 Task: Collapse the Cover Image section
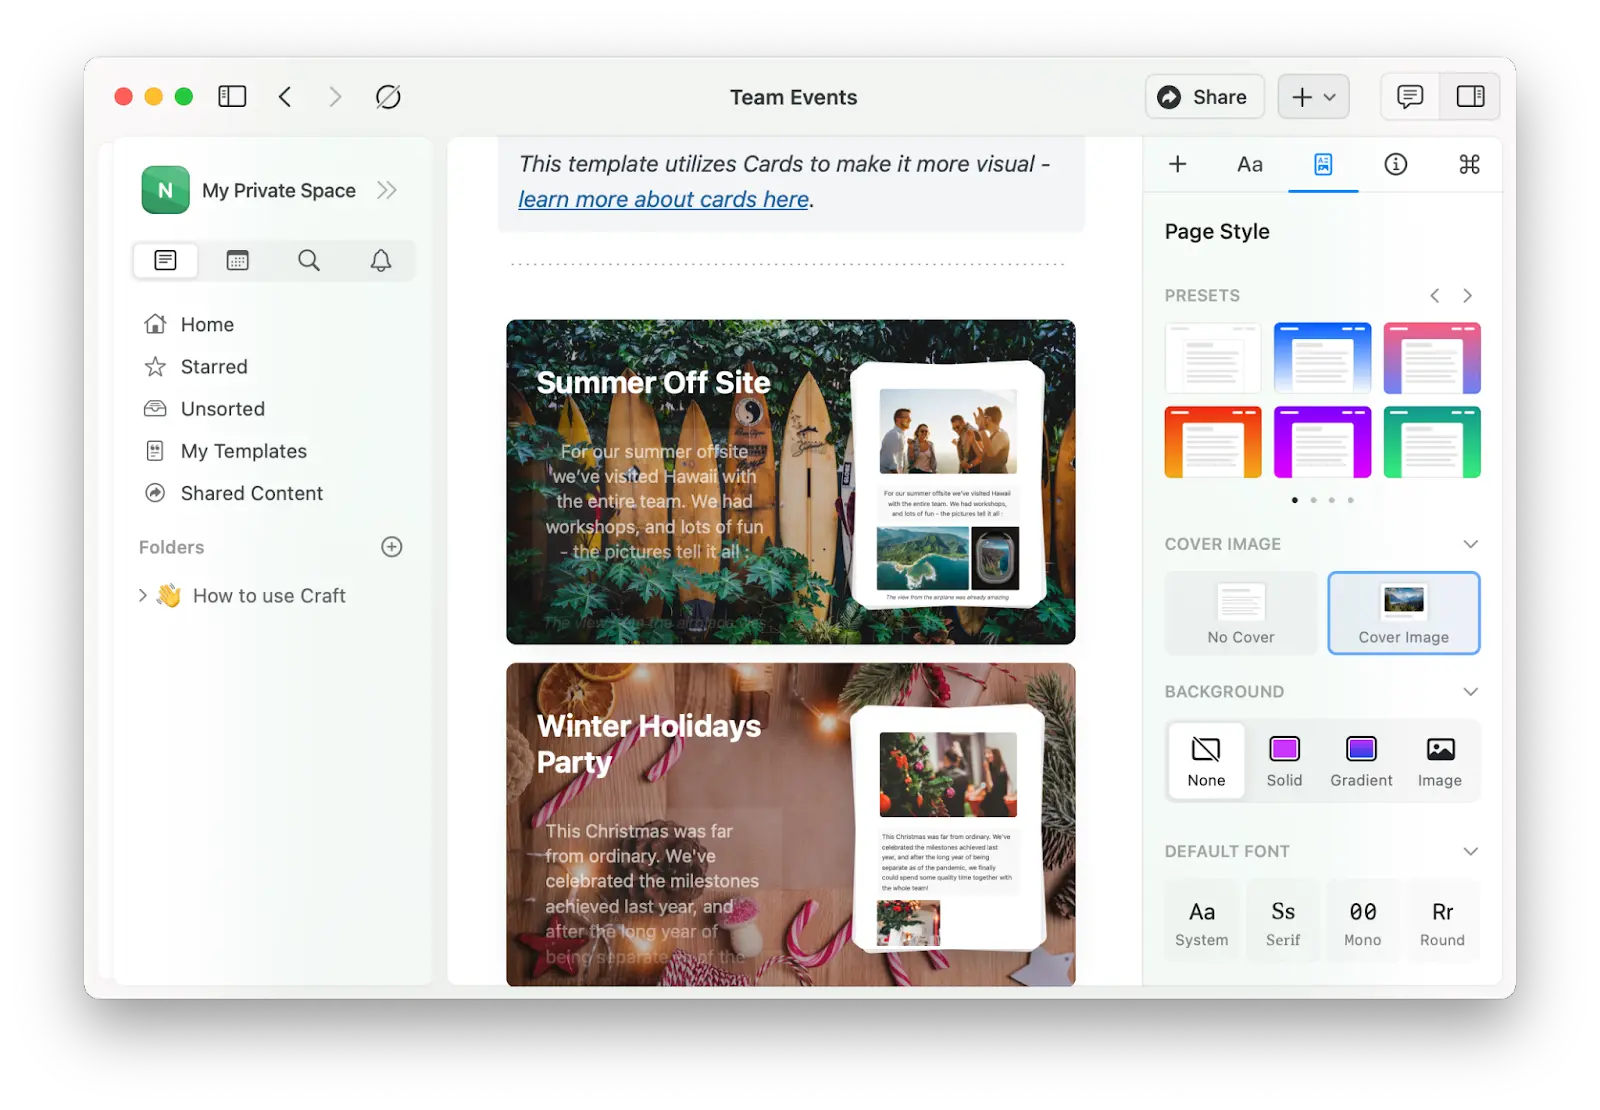[x=1471, y=544]
